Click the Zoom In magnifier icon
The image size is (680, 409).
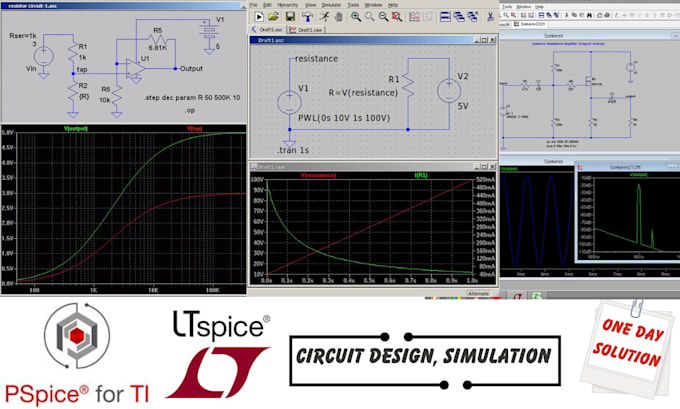coord(356,17)
